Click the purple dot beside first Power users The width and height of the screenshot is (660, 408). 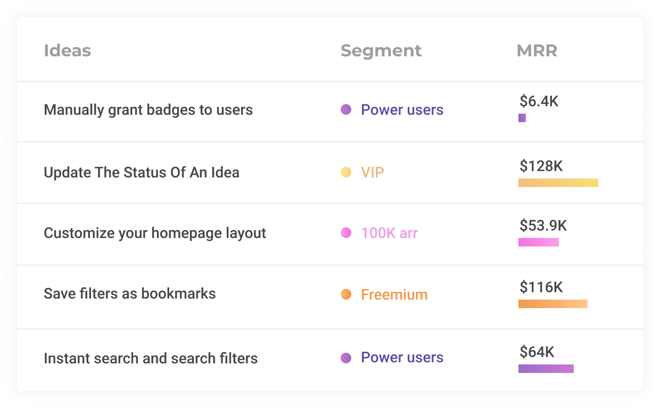(346, 109)
